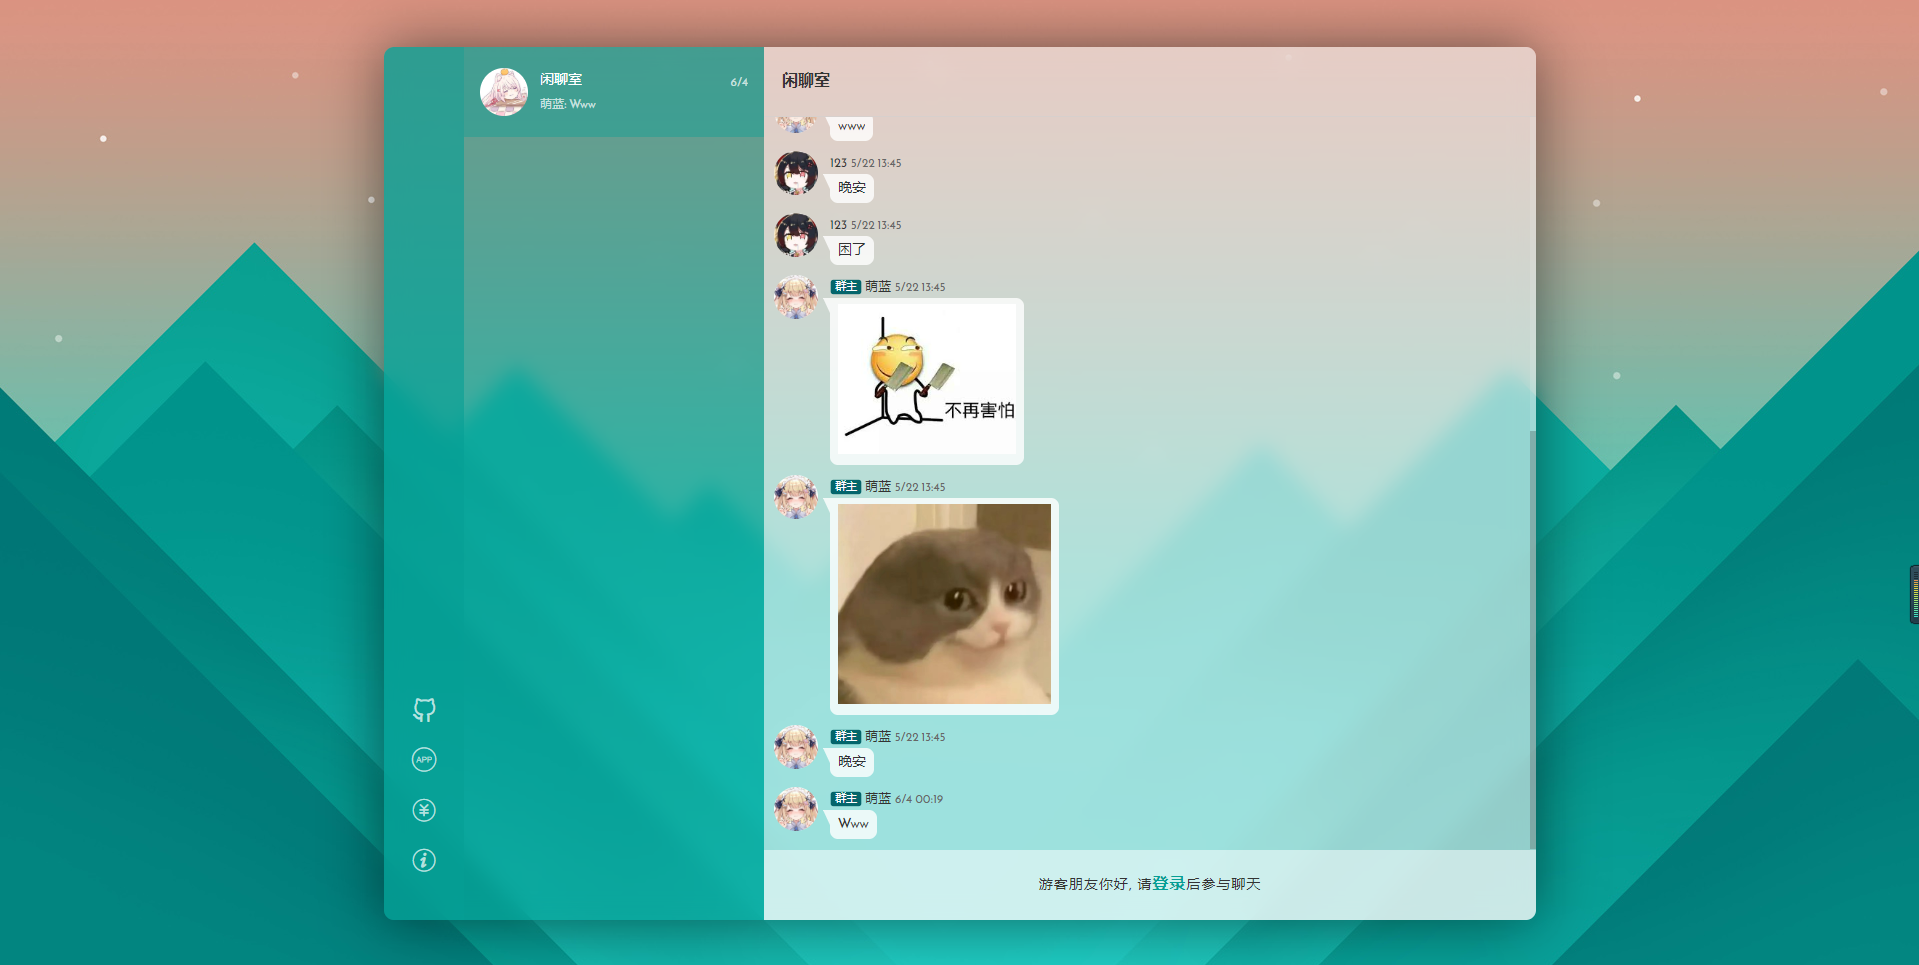1919x965 pixels.
Task: Click the 闲聊室 group avatar in chat list
Action: [x=504, y=92]
